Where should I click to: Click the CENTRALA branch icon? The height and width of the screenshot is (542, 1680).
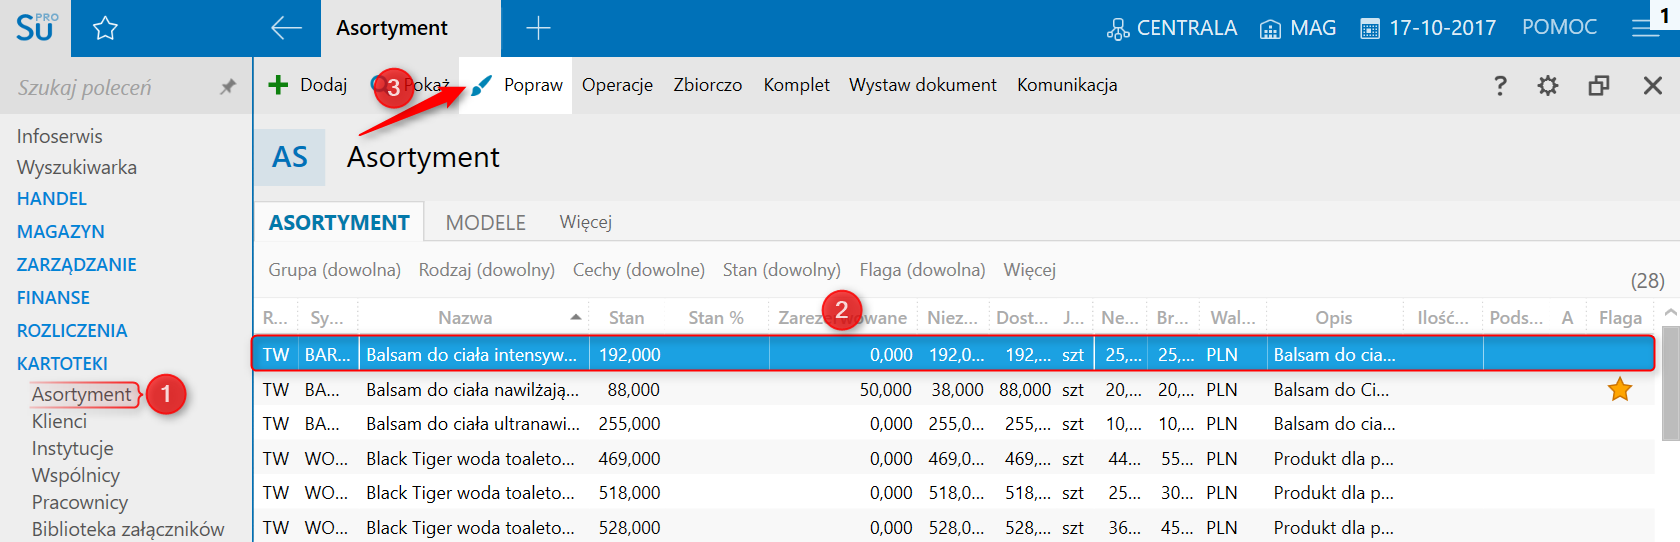click(1118, 29)
